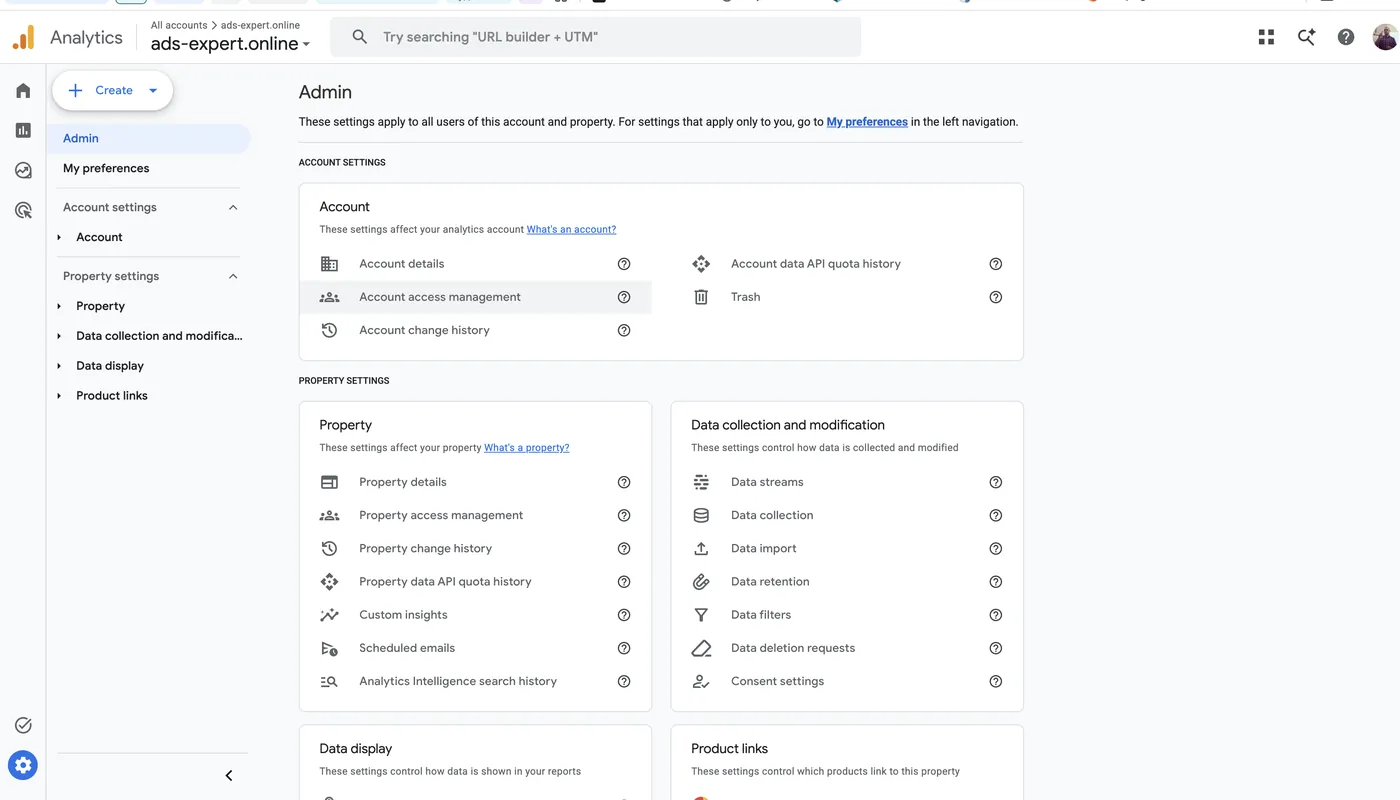
Task: Click the Admin gear icon
Action: tap(23, 766)
